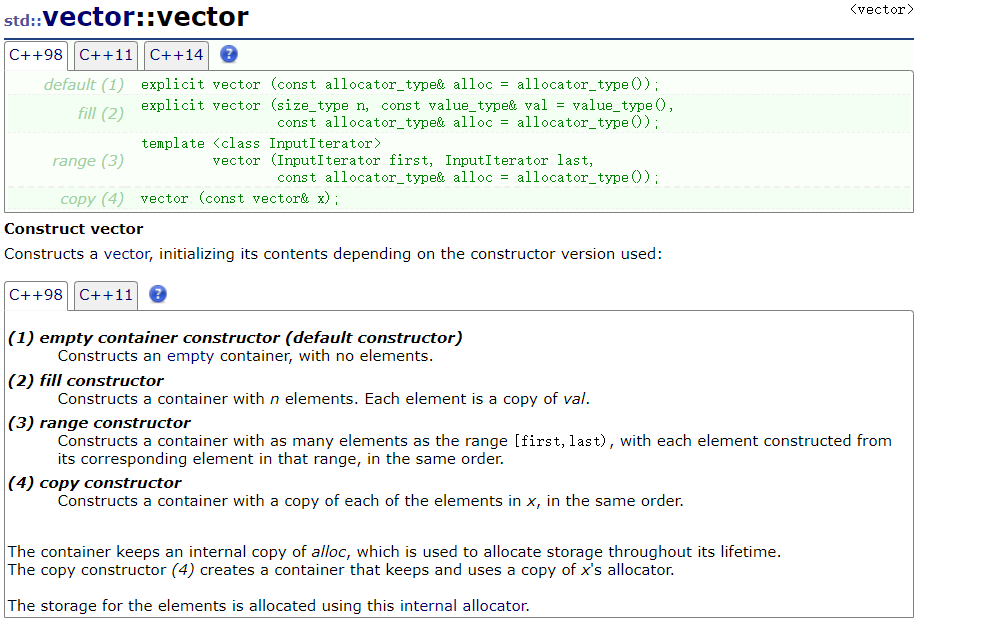Click the help icon next to the description tabs
985x629 pixels.
tap(158, 294)
